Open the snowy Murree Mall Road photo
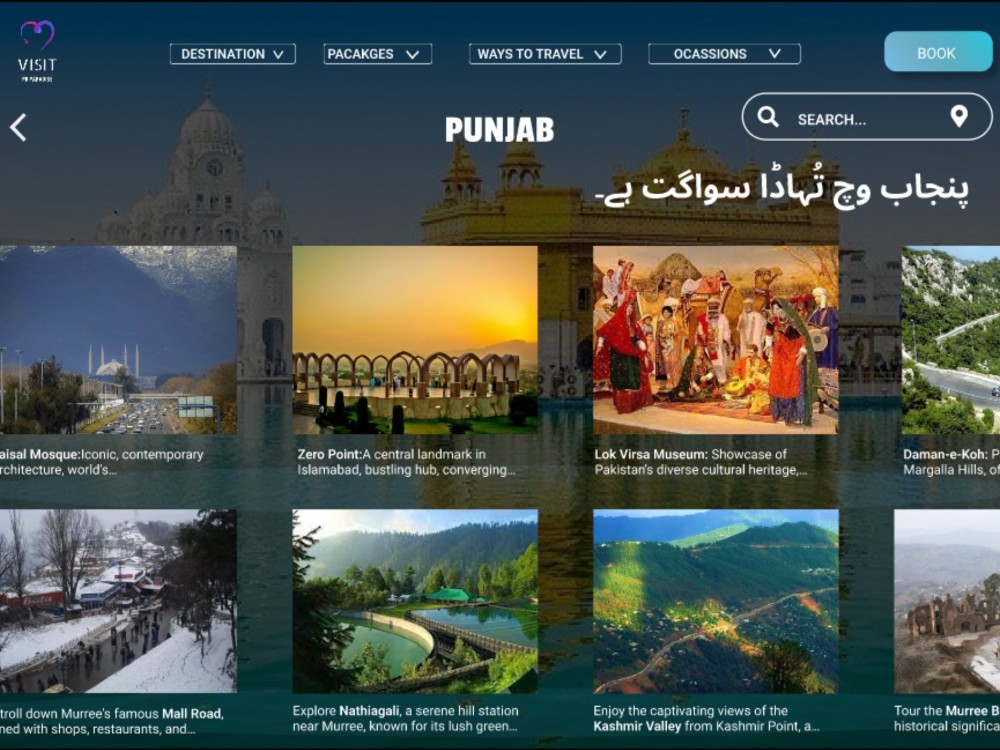This screenshot has width=1000, height=750. tap(118, 601)
